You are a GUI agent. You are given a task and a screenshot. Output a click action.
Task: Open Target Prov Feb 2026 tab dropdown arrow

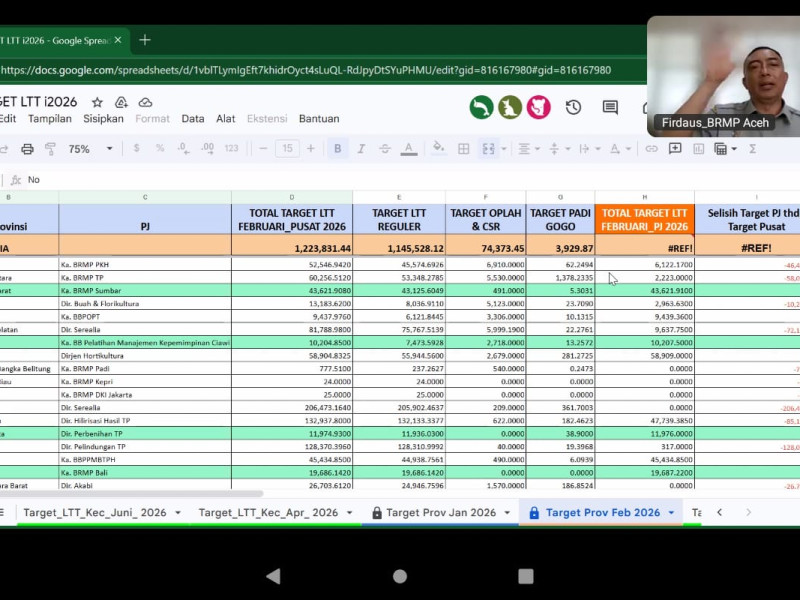click(x=671, y=513)
